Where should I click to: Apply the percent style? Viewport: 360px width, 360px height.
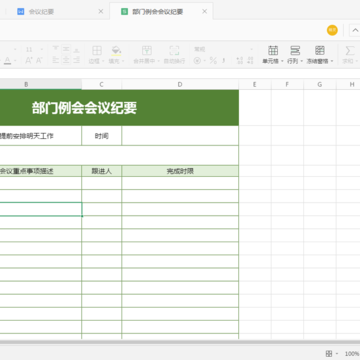point(213,61)
